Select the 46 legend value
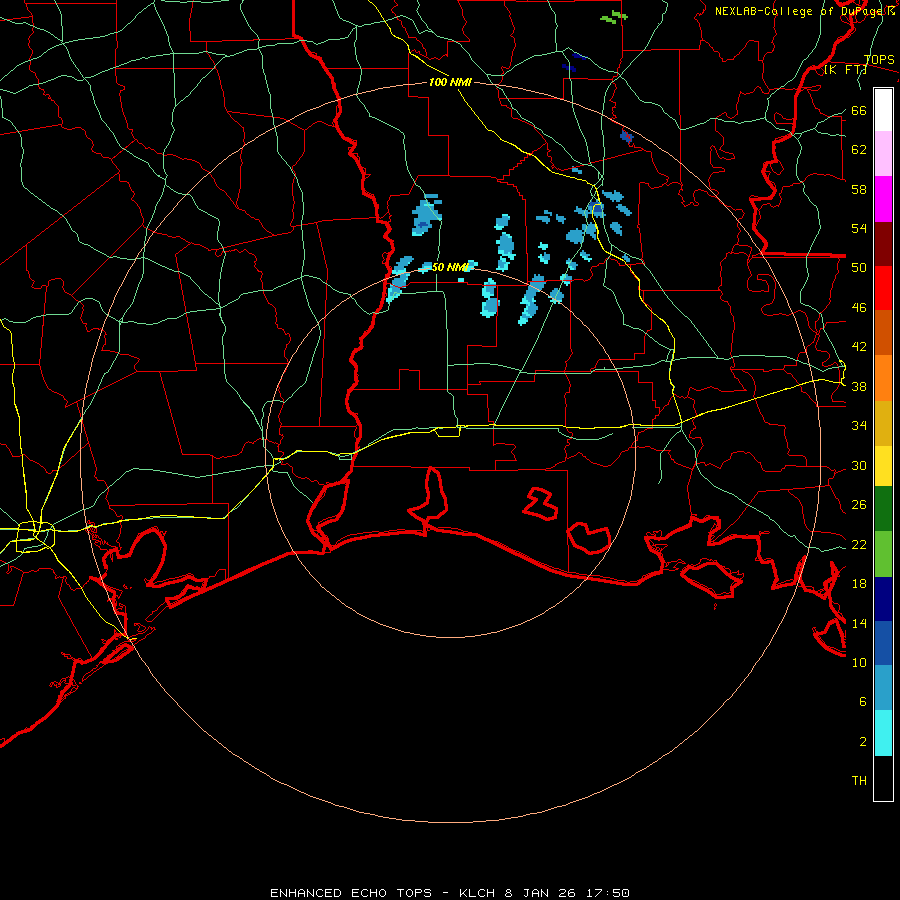 859,308
